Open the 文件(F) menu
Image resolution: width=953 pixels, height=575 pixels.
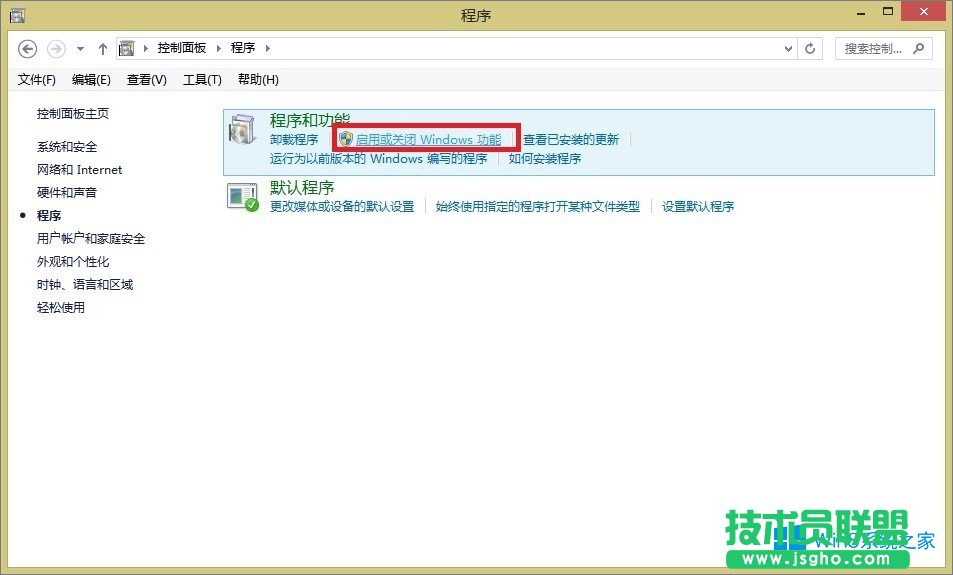[x=36, y=80]
